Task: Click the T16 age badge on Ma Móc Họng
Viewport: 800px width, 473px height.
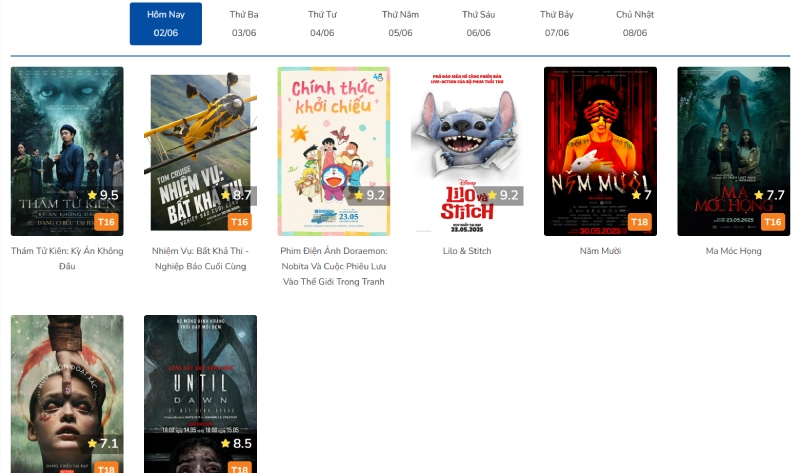Action: [x=772, y=222]
